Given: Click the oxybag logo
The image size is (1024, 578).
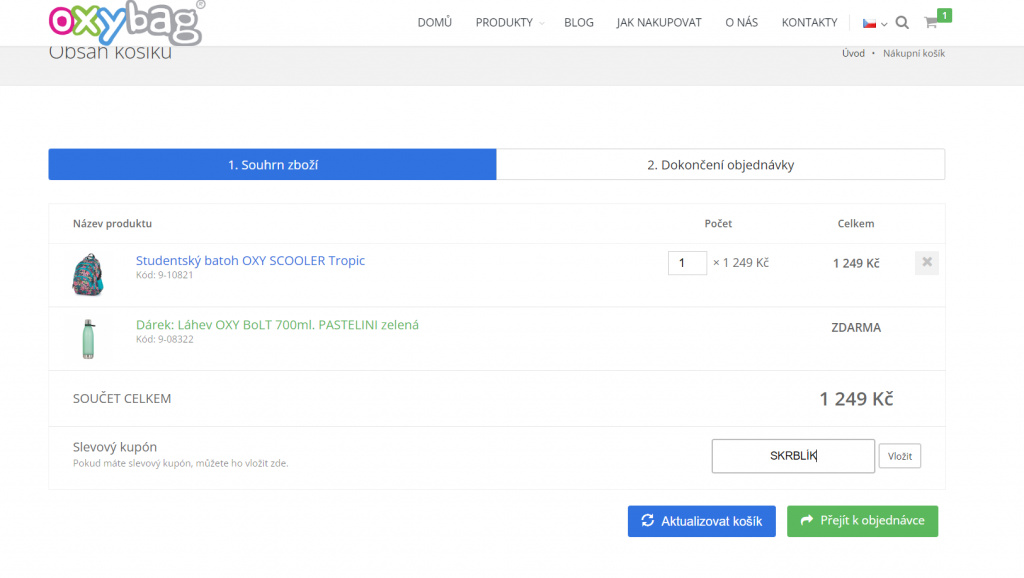Looking at the screenshot, I should (x=127, y=23).
